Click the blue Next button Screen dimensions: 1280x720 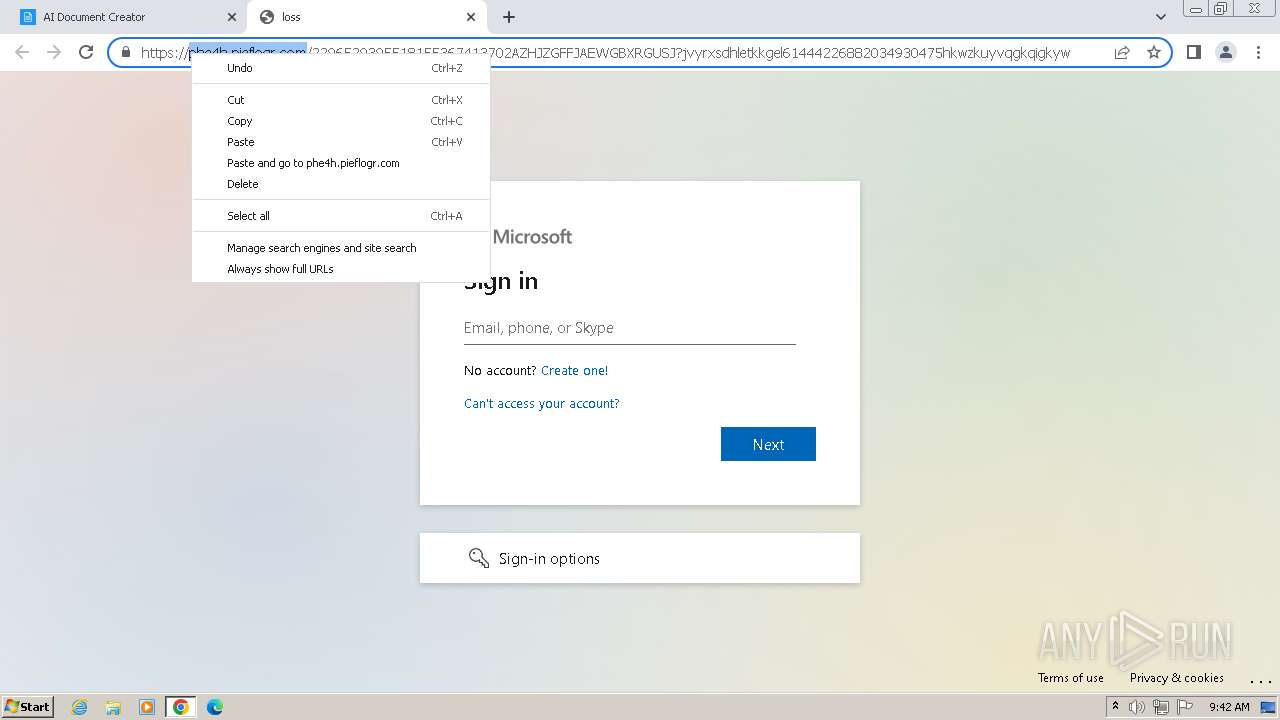[768, 444]
